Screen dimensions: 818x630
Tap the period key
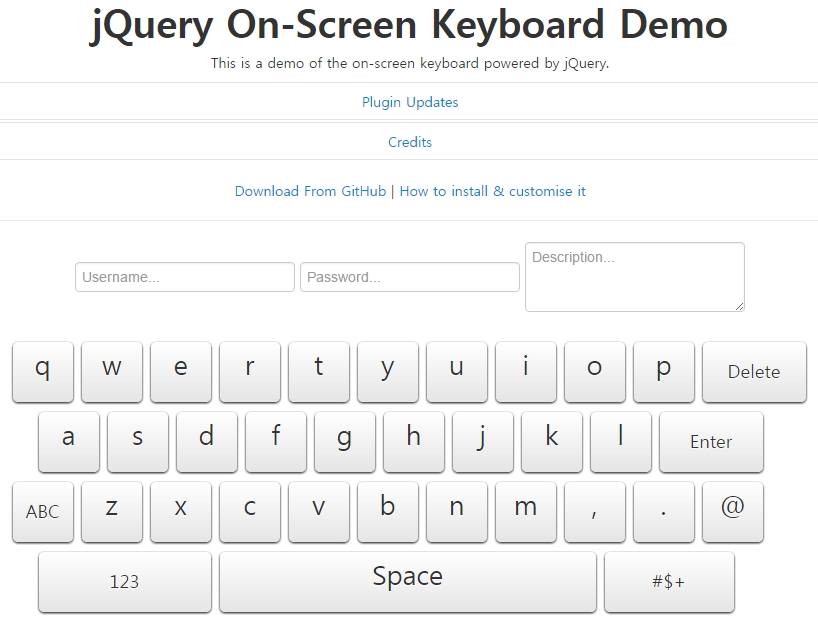pos(664,512)
